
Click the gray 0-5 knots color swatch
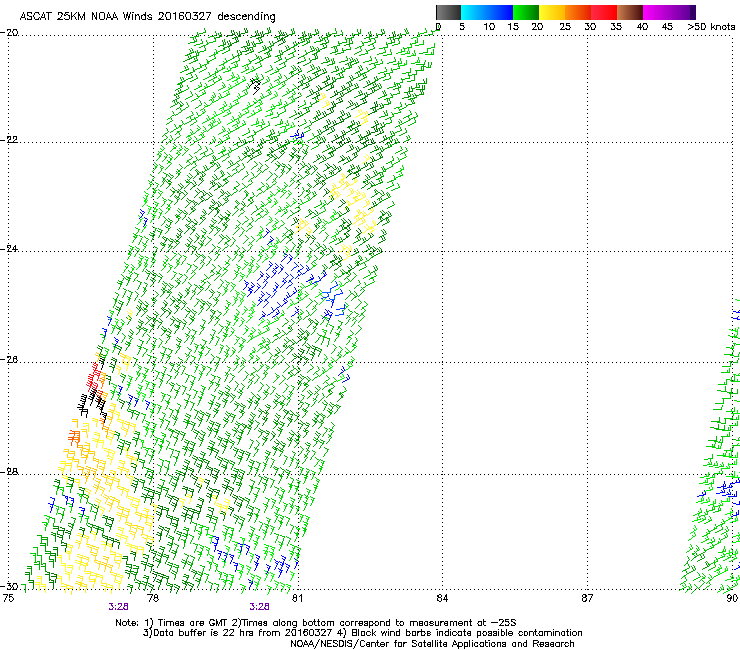(448, 12)
